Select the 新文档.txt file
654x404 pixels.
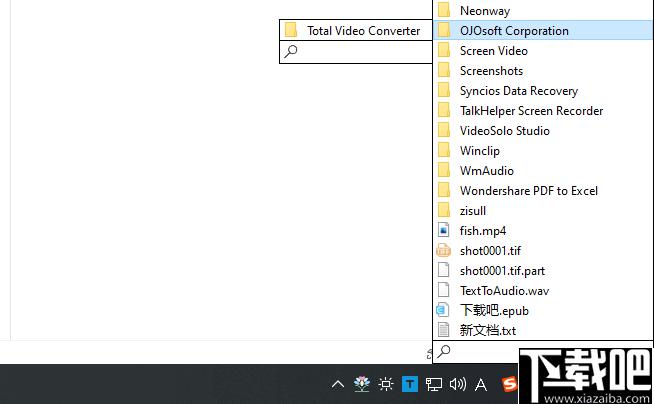pos(543,331)
